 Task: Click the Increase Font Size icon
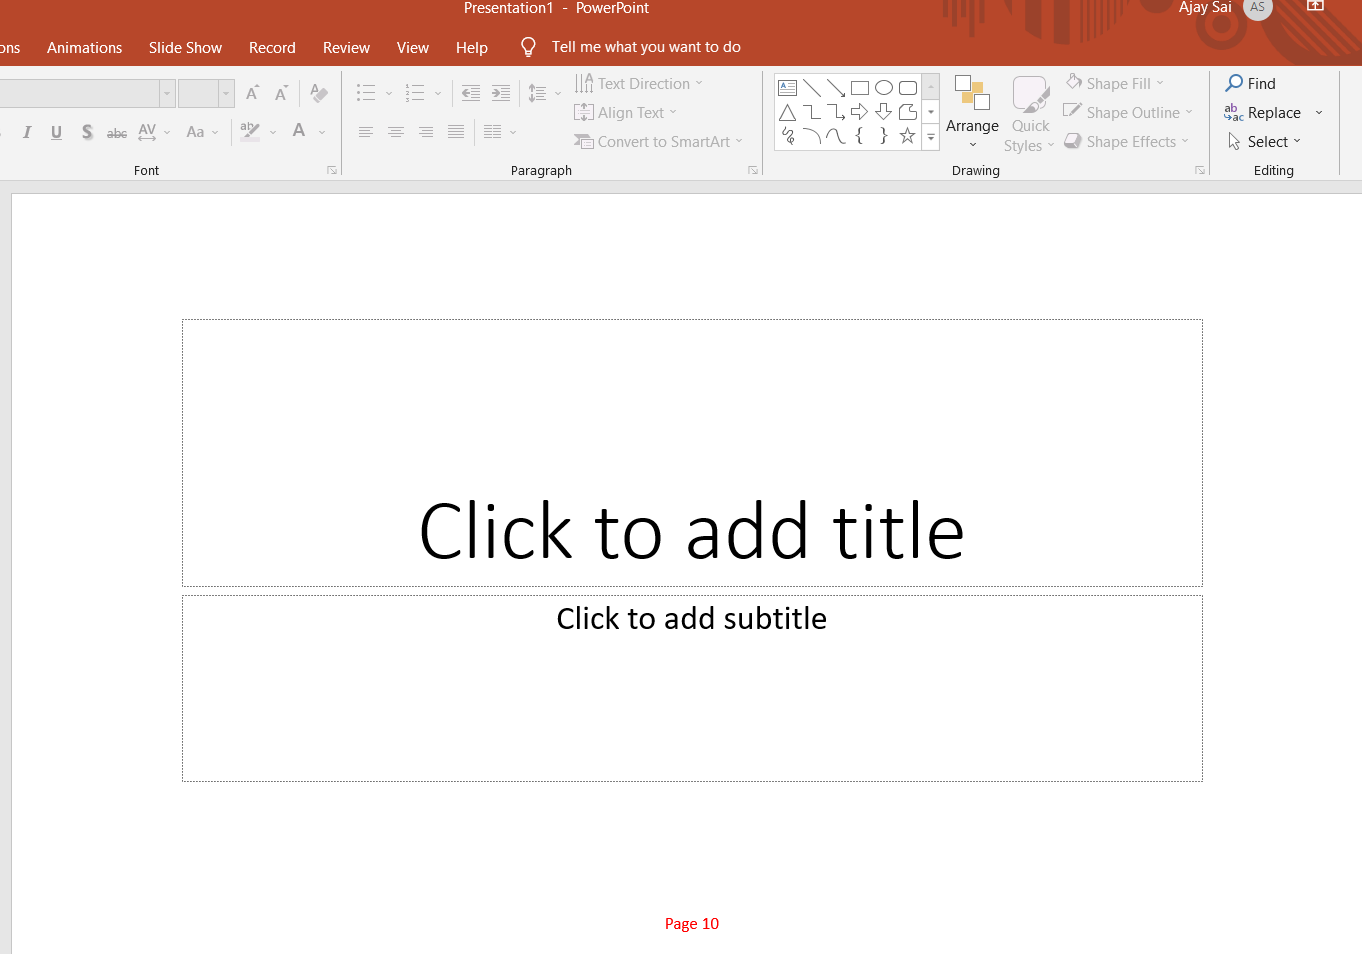pyautogui.click(x=253, y=93)
